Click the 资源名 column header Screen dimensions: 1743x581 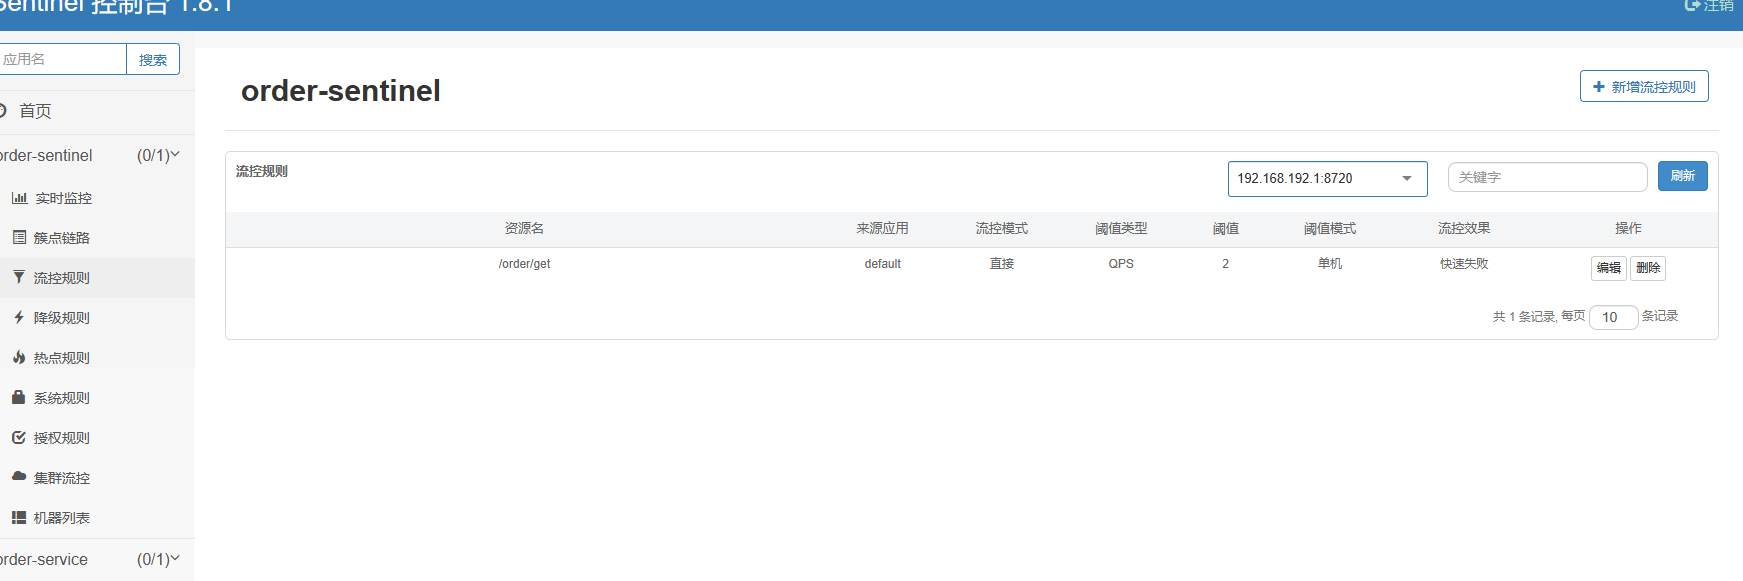pos(524,229)
